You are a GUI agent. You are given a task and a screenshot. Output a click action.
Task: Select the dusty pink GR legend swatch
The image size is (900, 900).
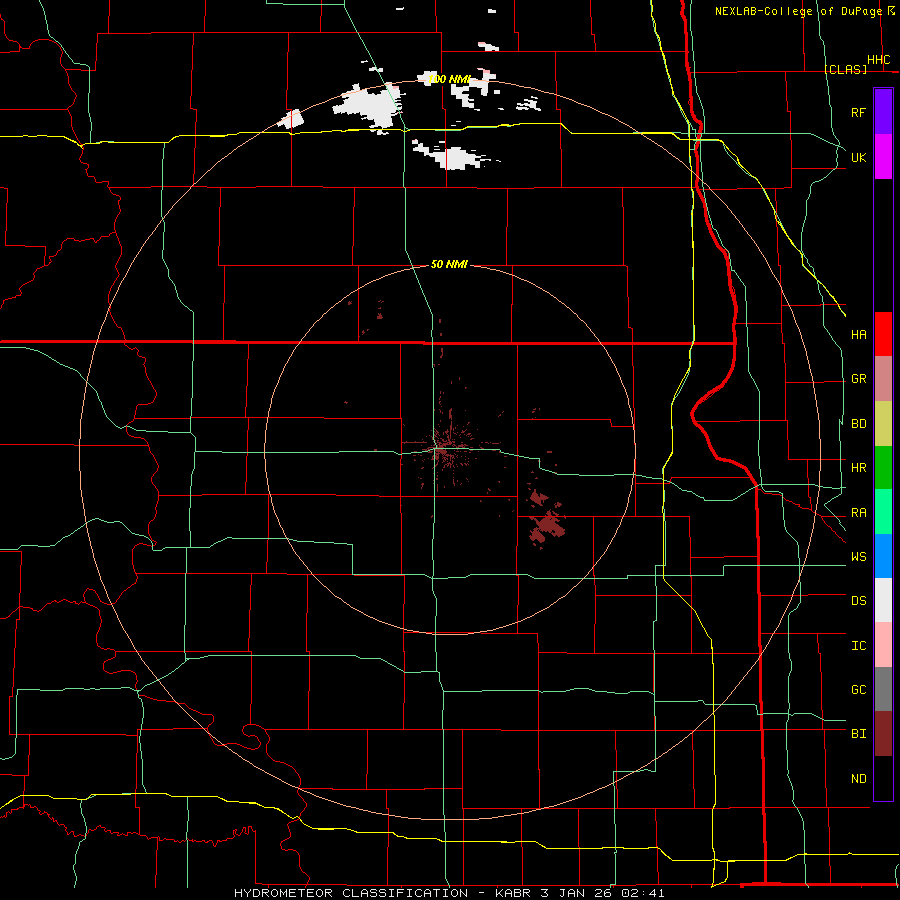click(883, 379)
